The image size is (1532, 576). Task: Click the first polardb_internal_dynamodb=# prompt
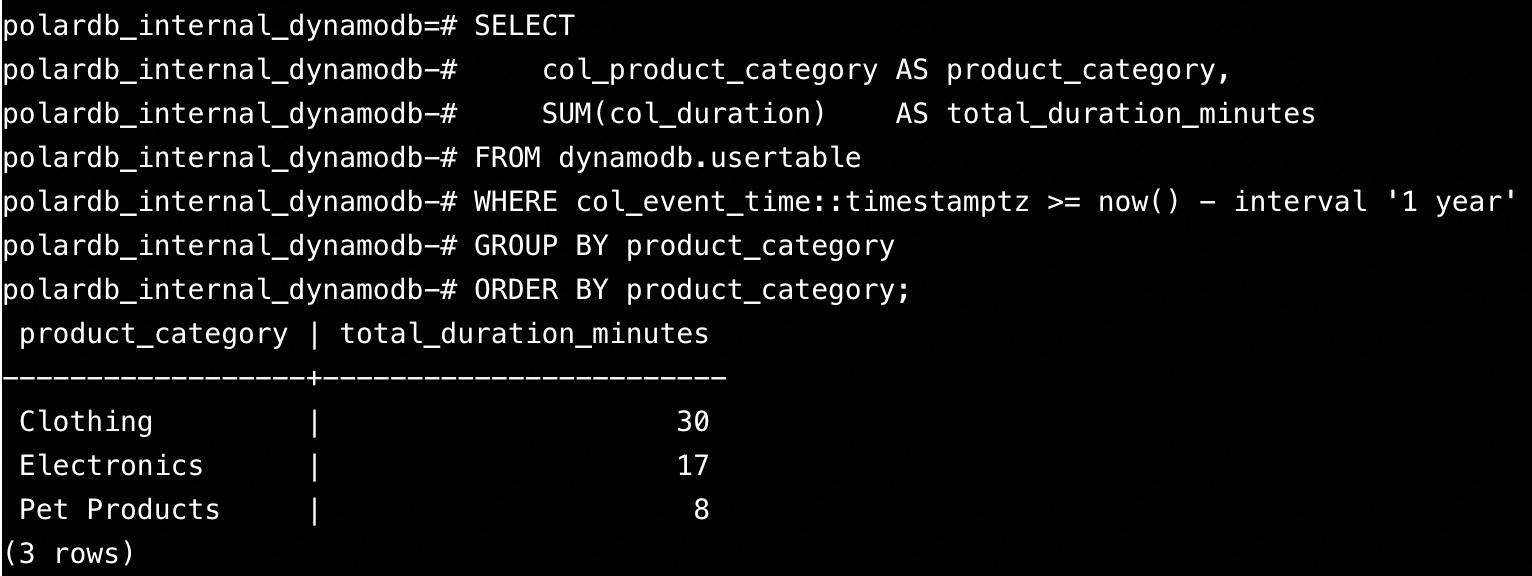[x=230, y=26]
